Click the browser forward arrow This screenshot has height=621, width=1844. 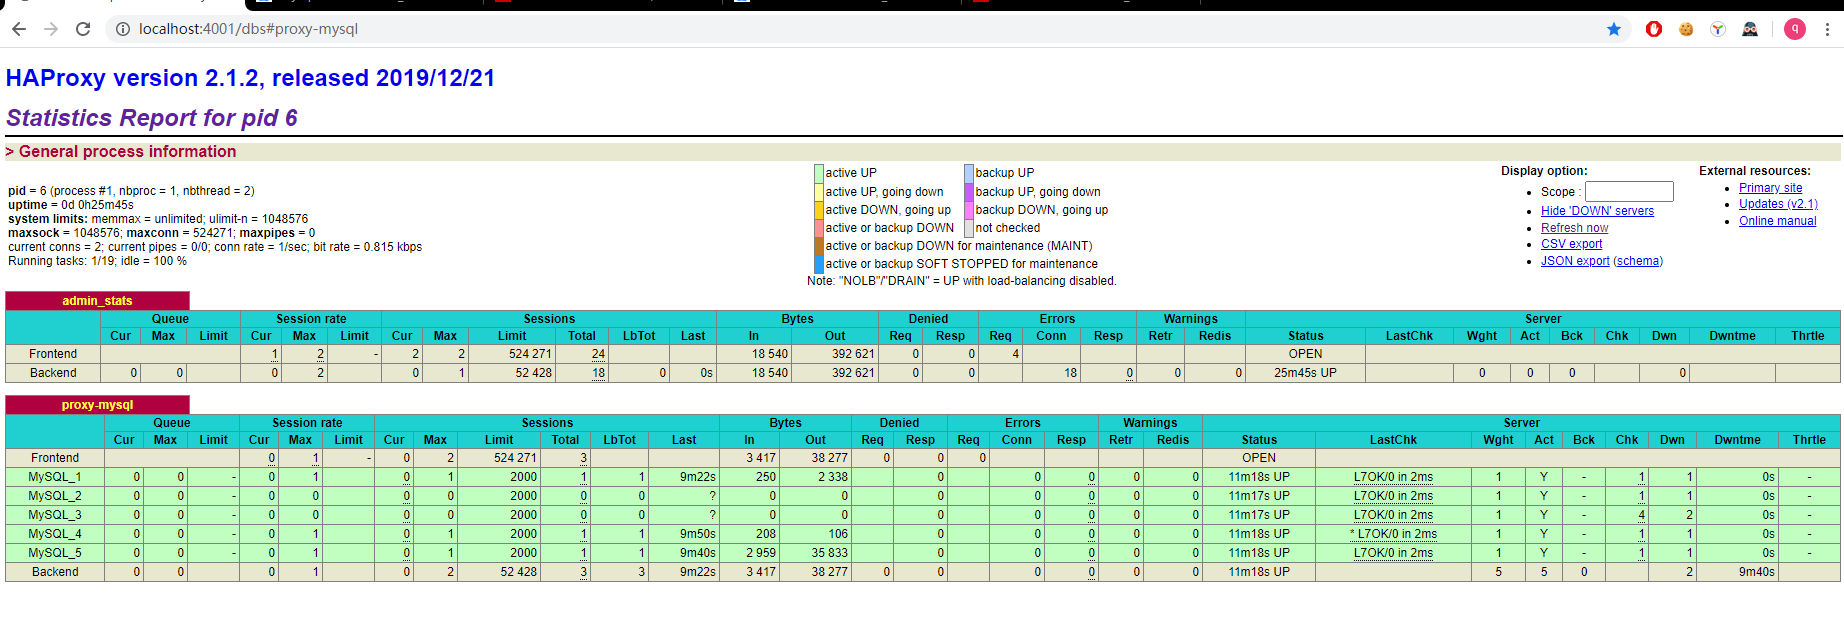click(x=51, y=29)
